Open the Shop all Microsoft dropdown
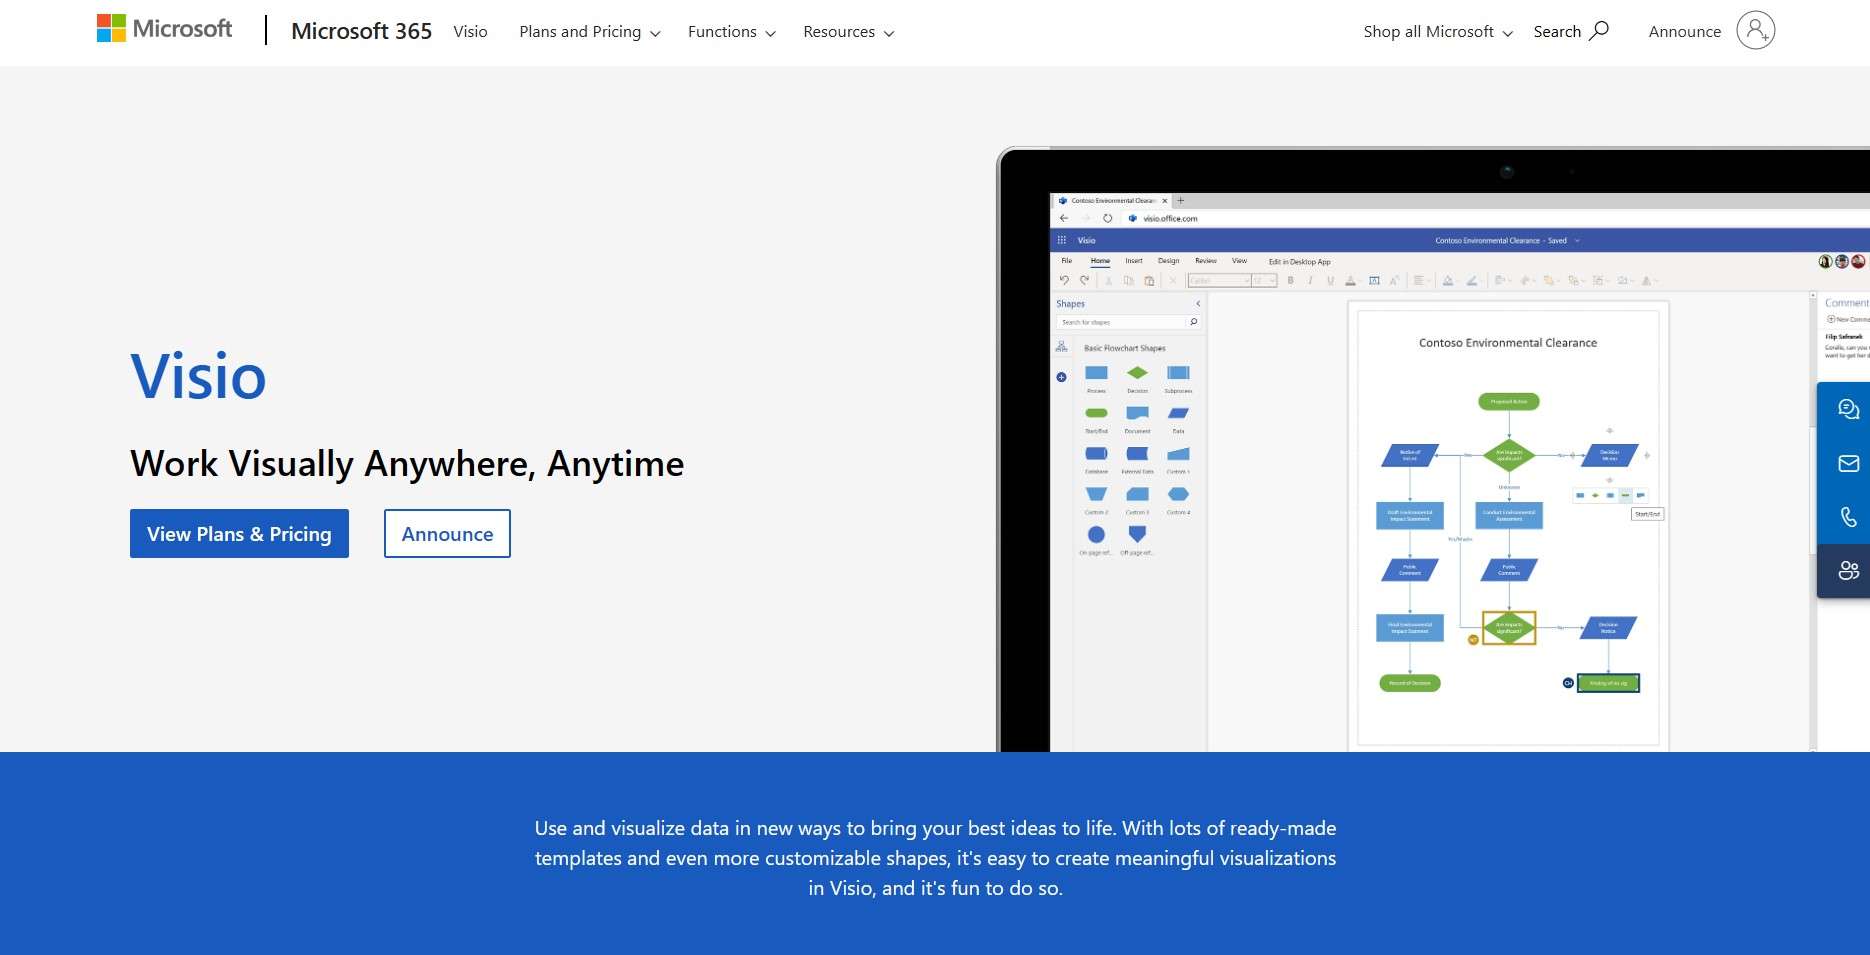This screenshot has height=955, width=1870. pyautogui.click(x=1438, y=32)
